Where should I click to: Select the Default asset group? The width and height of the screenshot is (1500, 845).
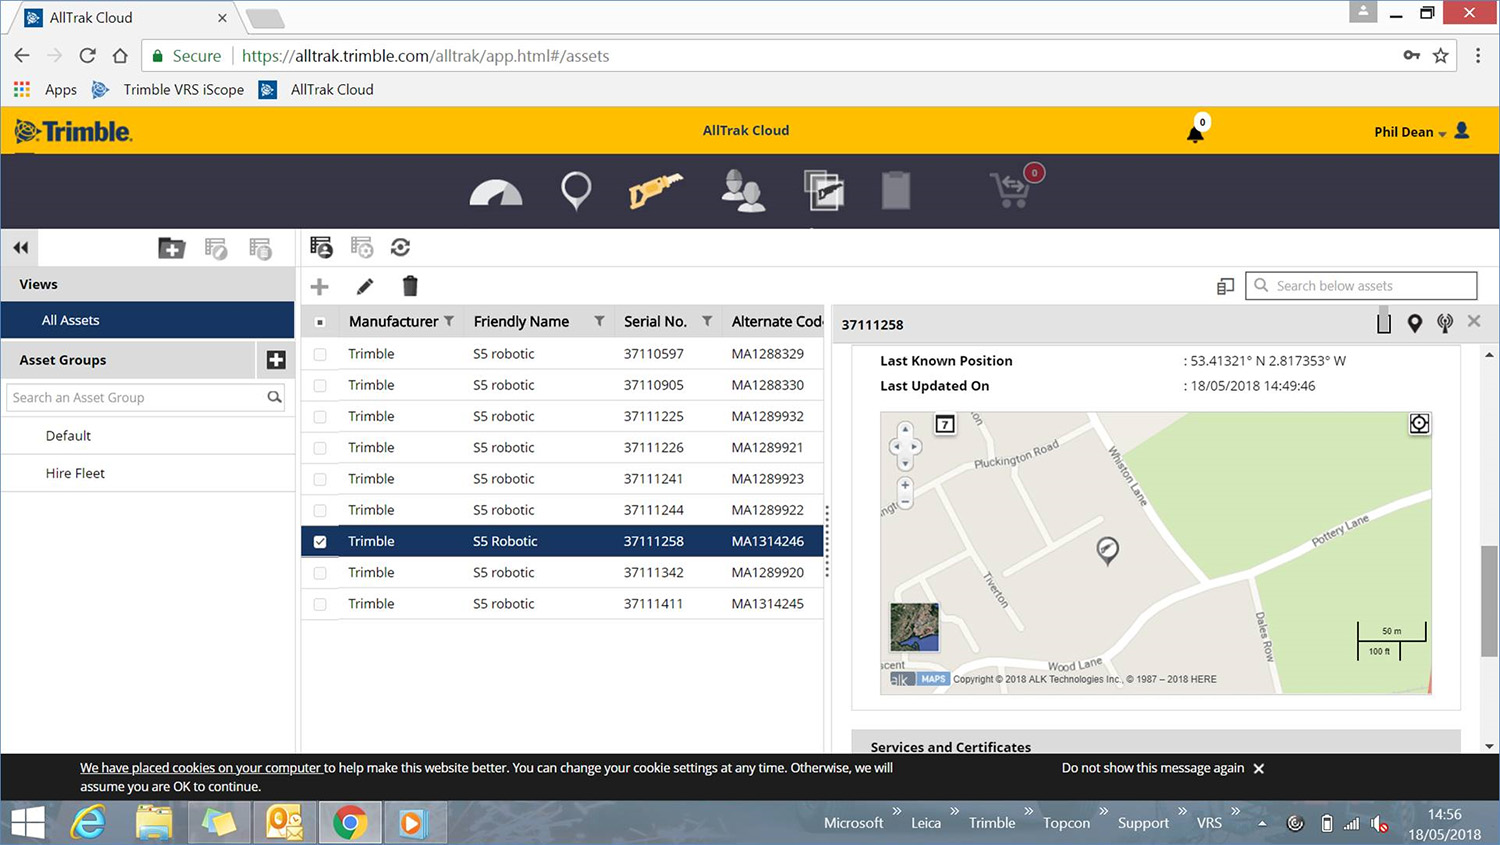point(148,436)
